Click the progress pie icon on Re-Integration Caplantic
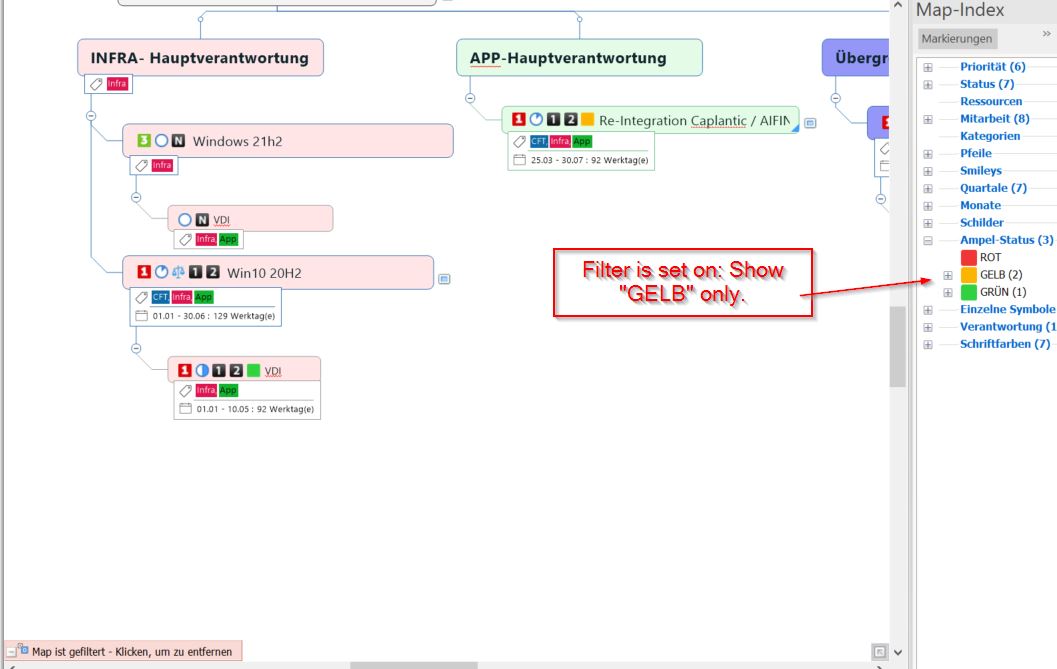Screen dimensions: 1057x669 [536, 120]
